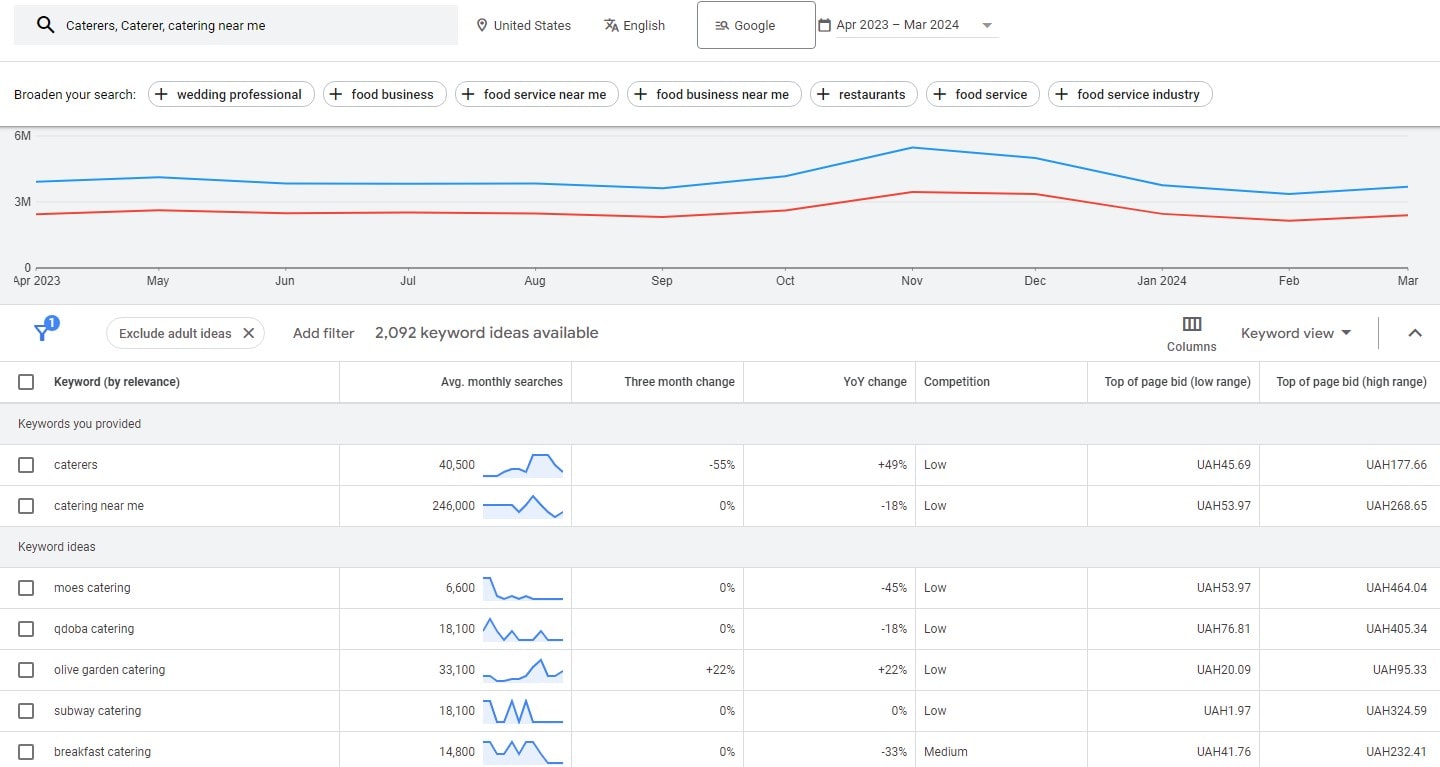Screen dimensions: 1440x767
Task: Change the English language setting
Action: pyautogui.click(x=634, y=25)
